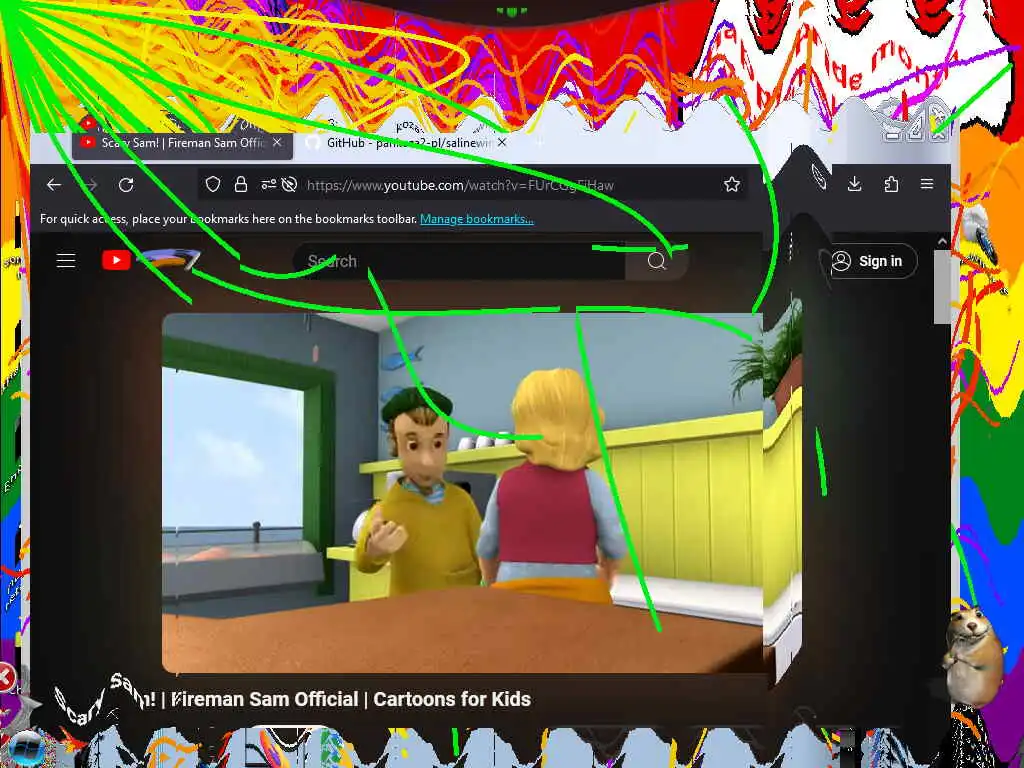Click the red X error icon at left edge
This screenshot has height=768, width=1024.
click(x=5, y=677)
